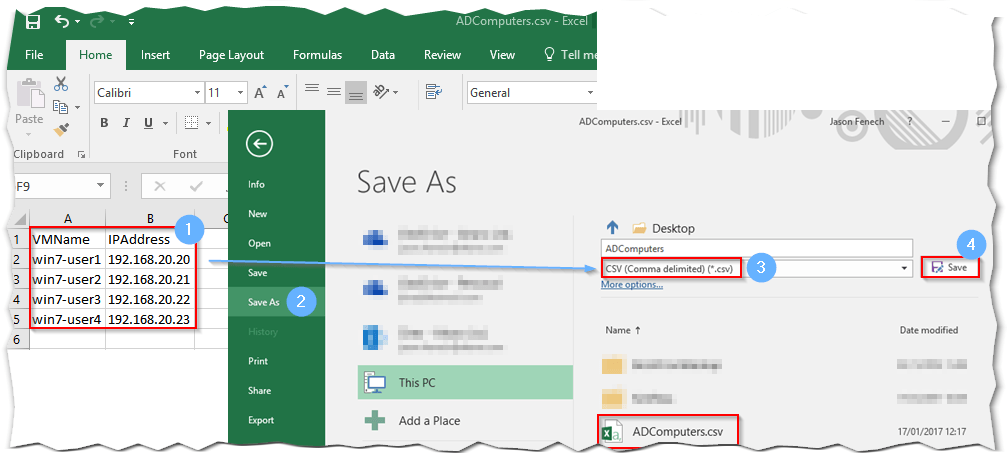The width and height of the screenshot is (1007, 461).
Task: Click the up one level arrow icon
Action: click(x=613, y=228)
